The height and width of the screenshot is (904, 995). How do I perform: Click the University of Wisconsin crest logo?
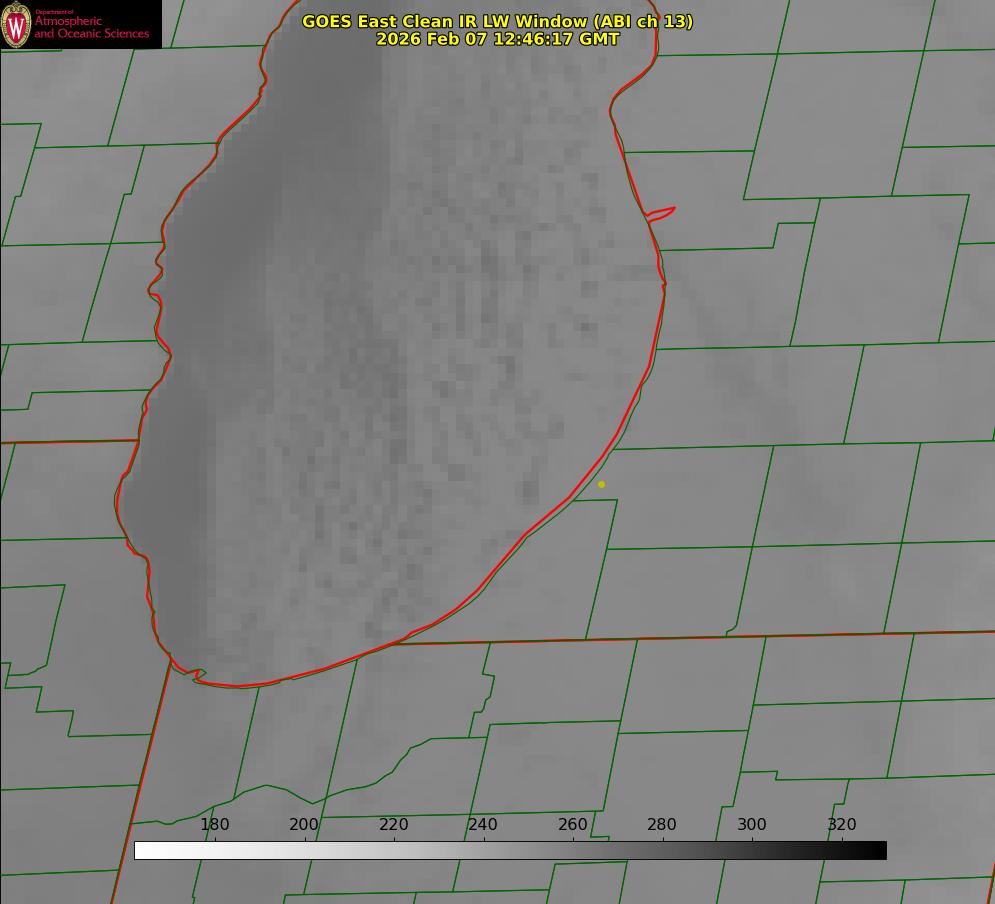[16, 24]
